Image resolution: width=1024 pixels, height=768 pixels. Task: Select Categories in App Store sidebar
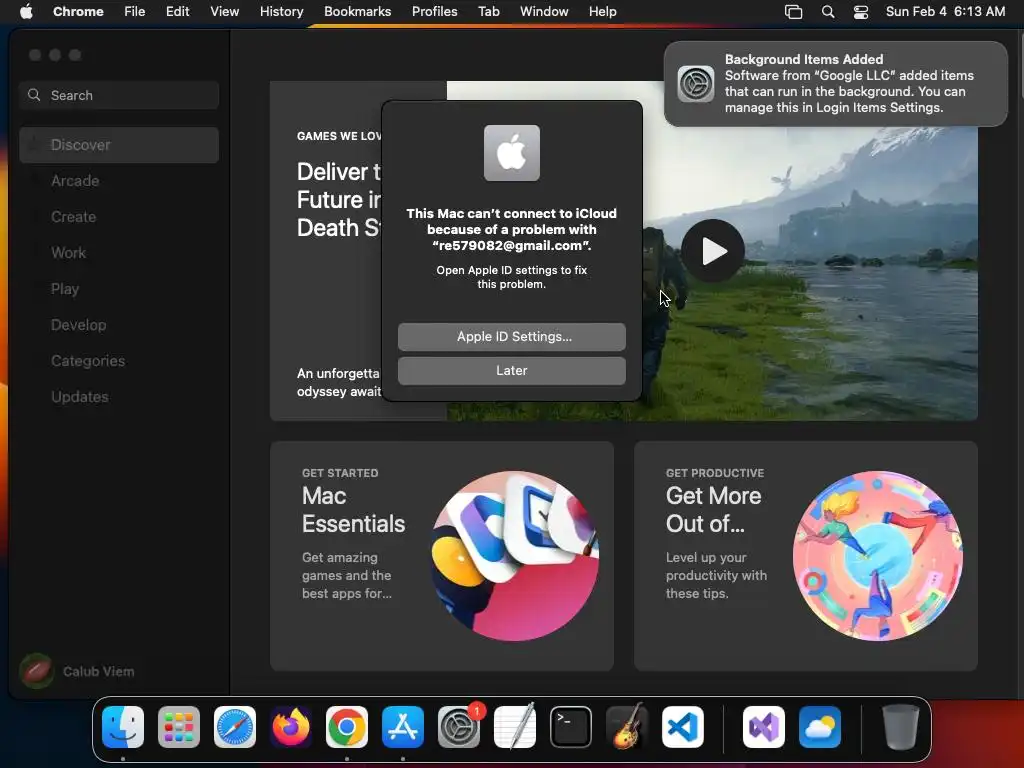coord(119,360)
